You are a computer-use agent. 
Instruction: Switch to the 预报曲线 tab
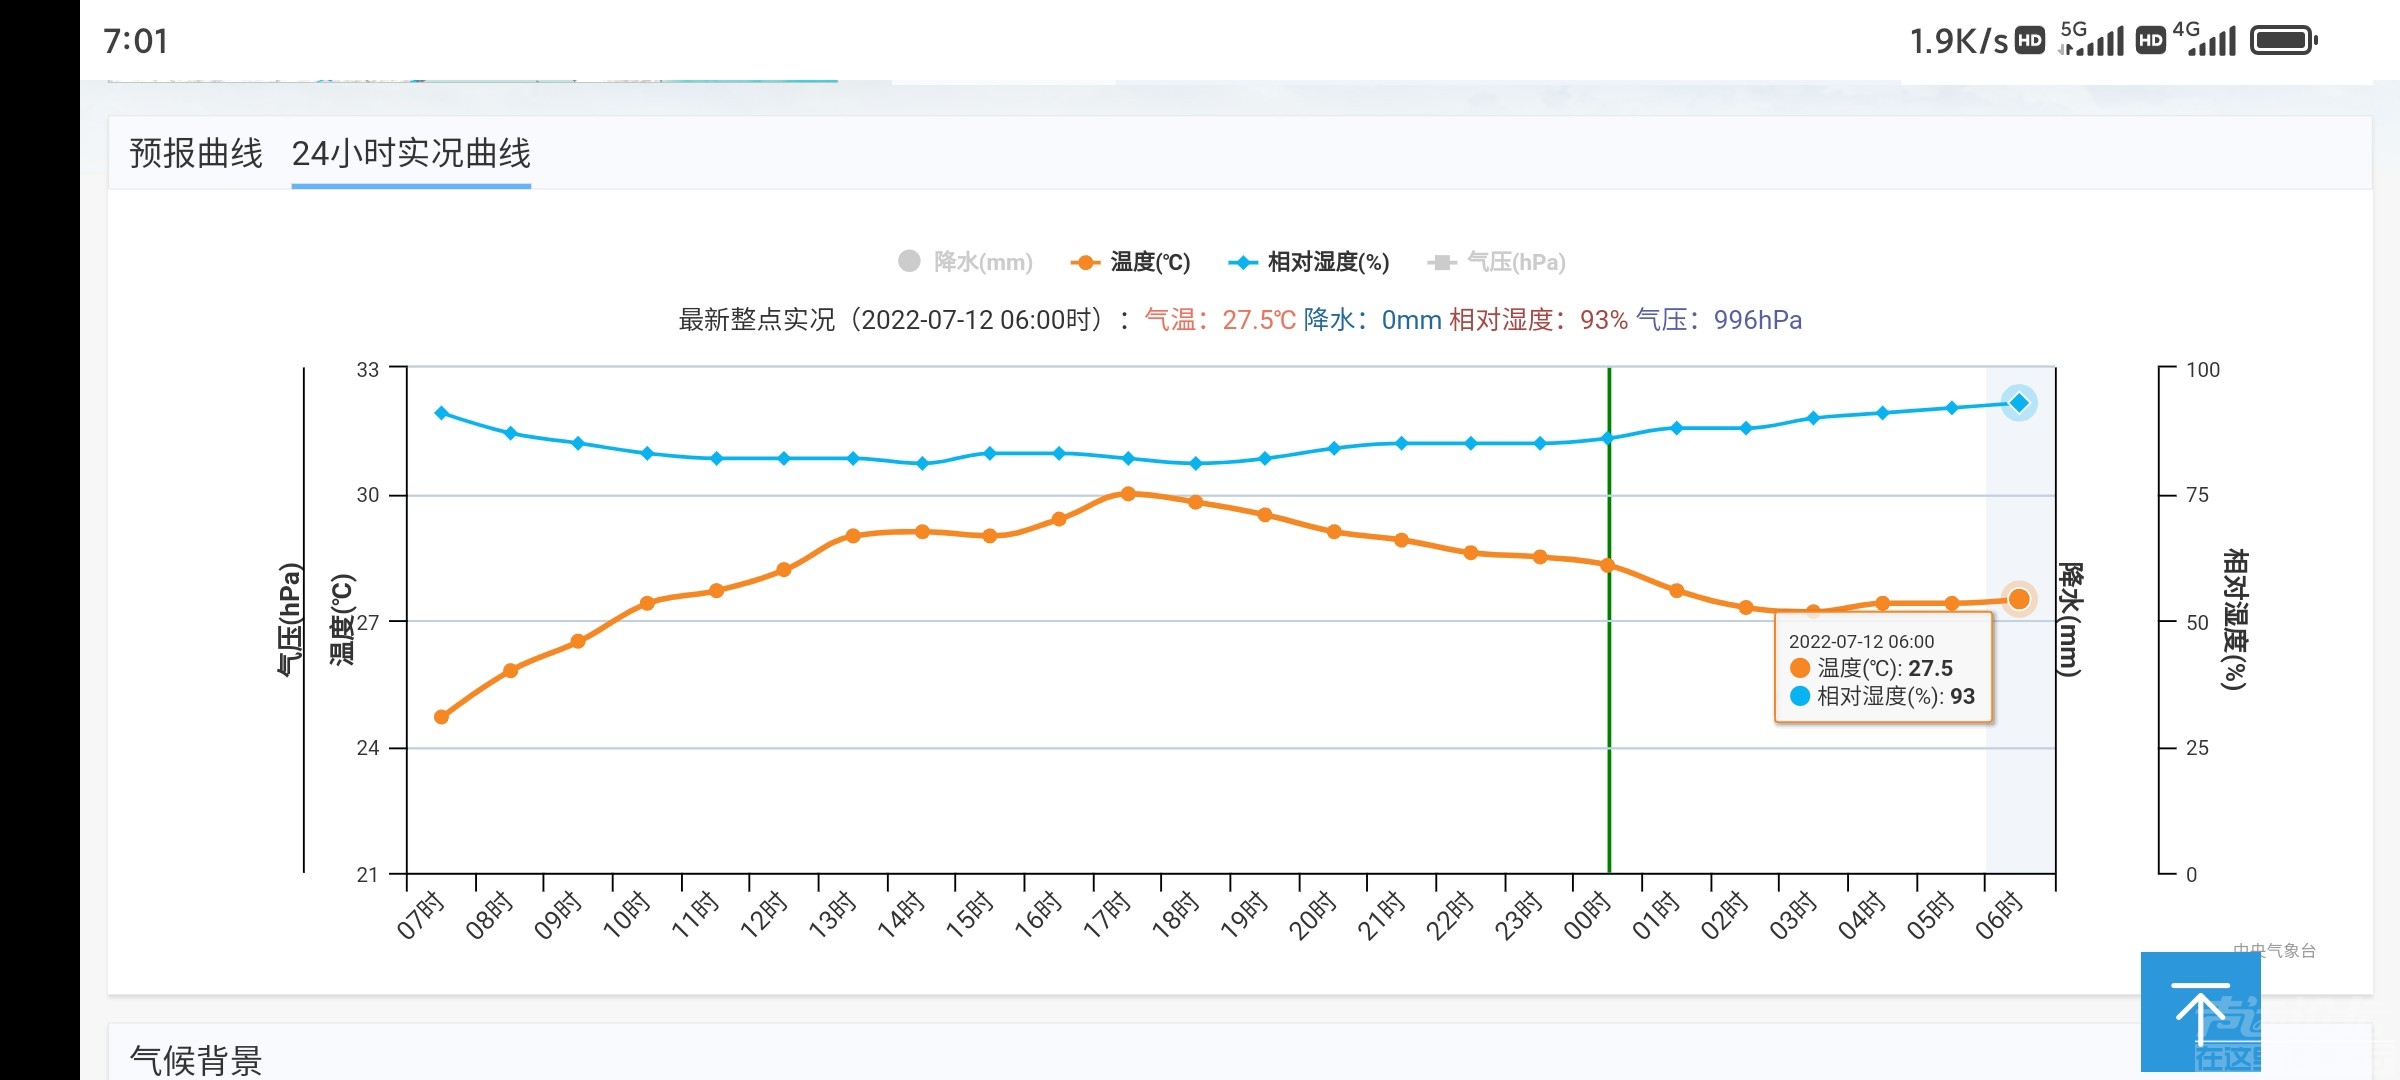click(196, 153)
